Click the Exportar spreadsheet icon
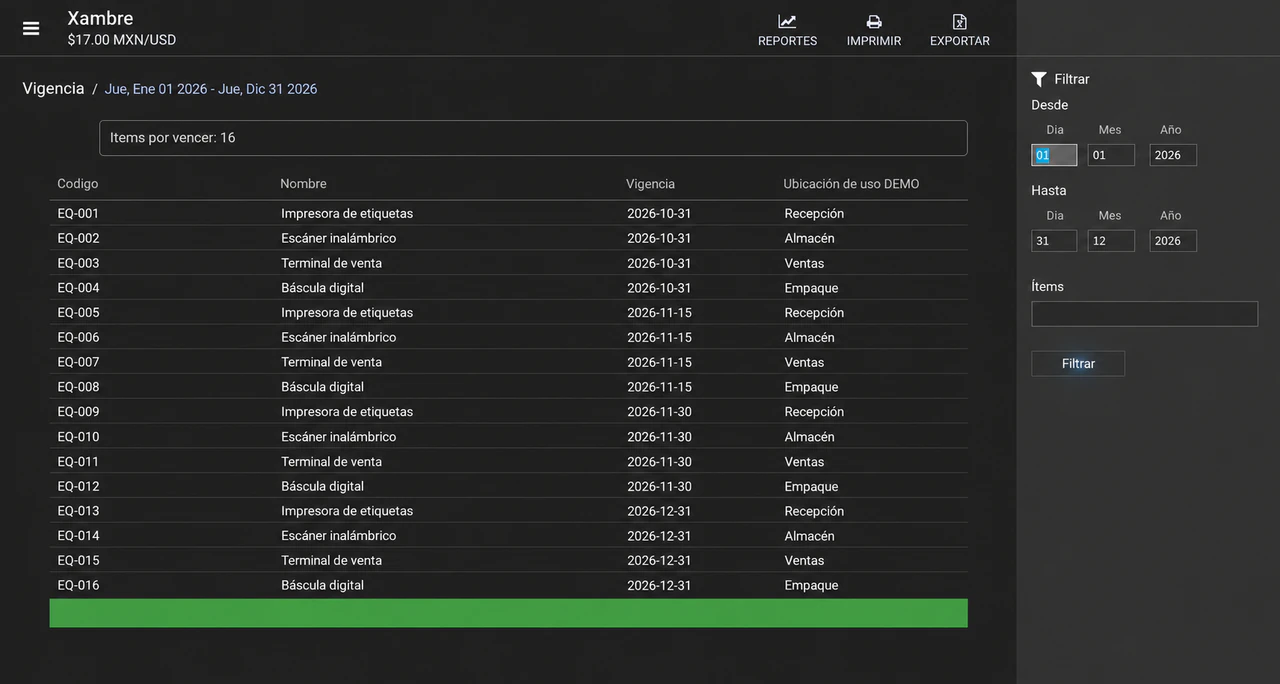The height and width of the screenshot is (684, 1280). pos(960,21)
